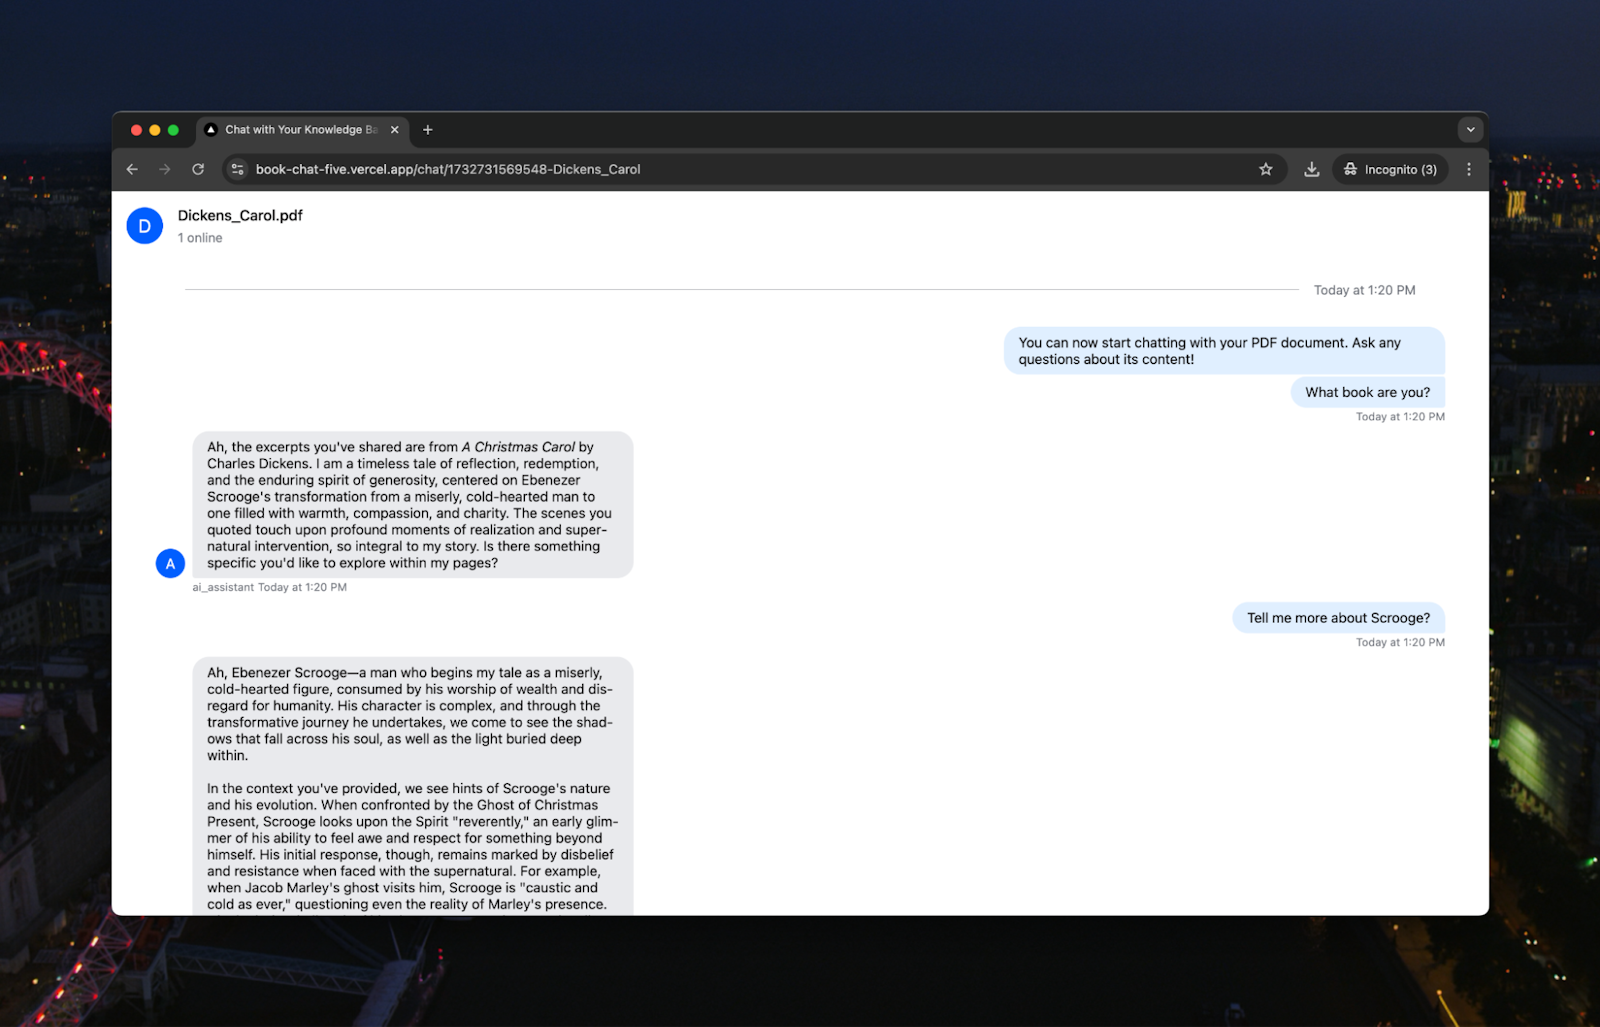Screen dimensions: 1600x1027
Task: Reload the current page
Action: point(197,169)
